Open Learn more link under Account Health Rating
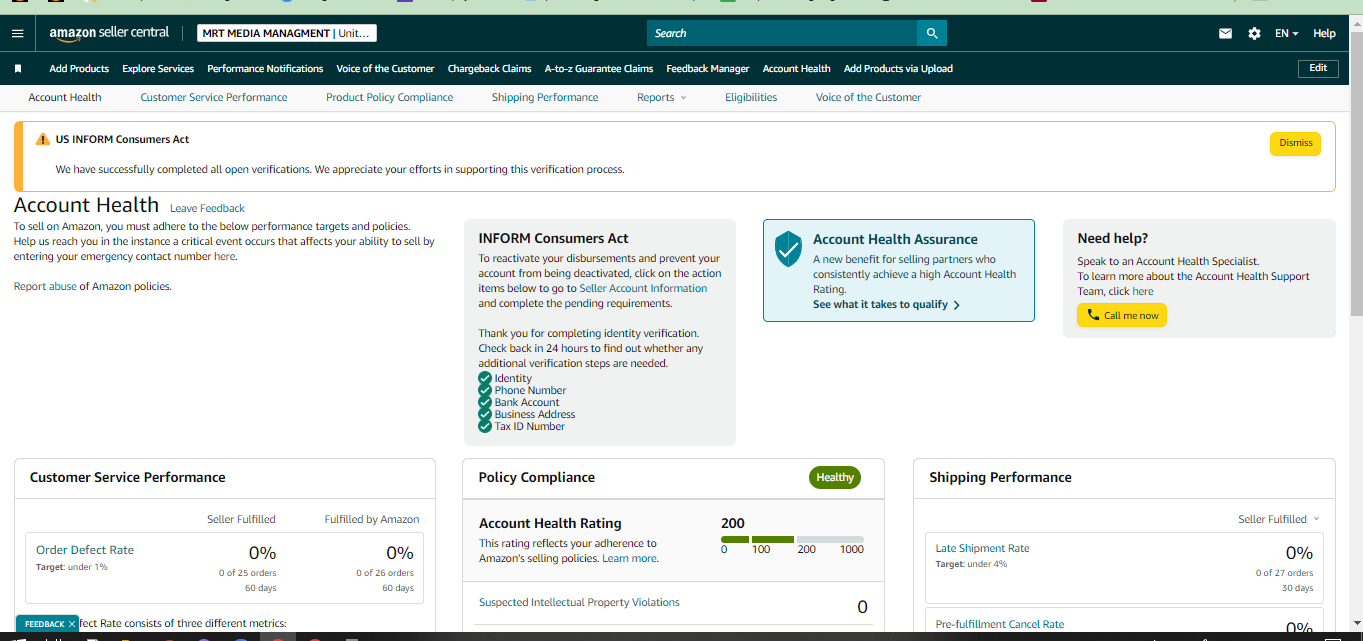This screenshot has width=1363, height=641. 629,558
